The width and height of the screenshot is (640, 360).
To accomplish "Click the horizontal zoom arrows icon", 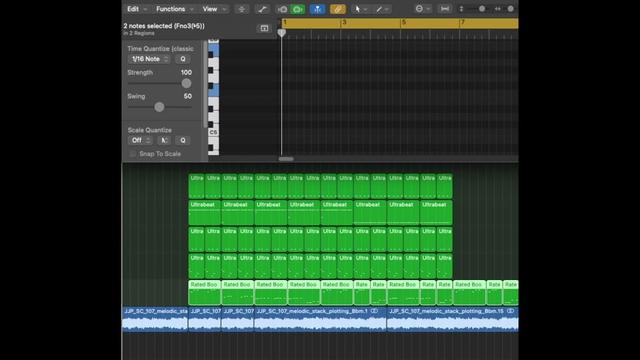I will (498, 9).
